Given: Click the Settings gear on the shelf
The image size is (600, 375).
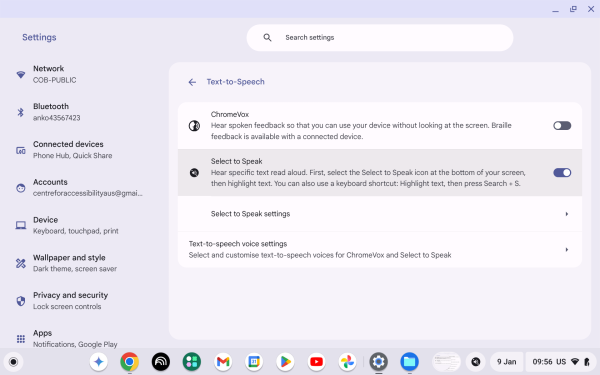Looking at the screenshot, I should click(x=378, y=362).
